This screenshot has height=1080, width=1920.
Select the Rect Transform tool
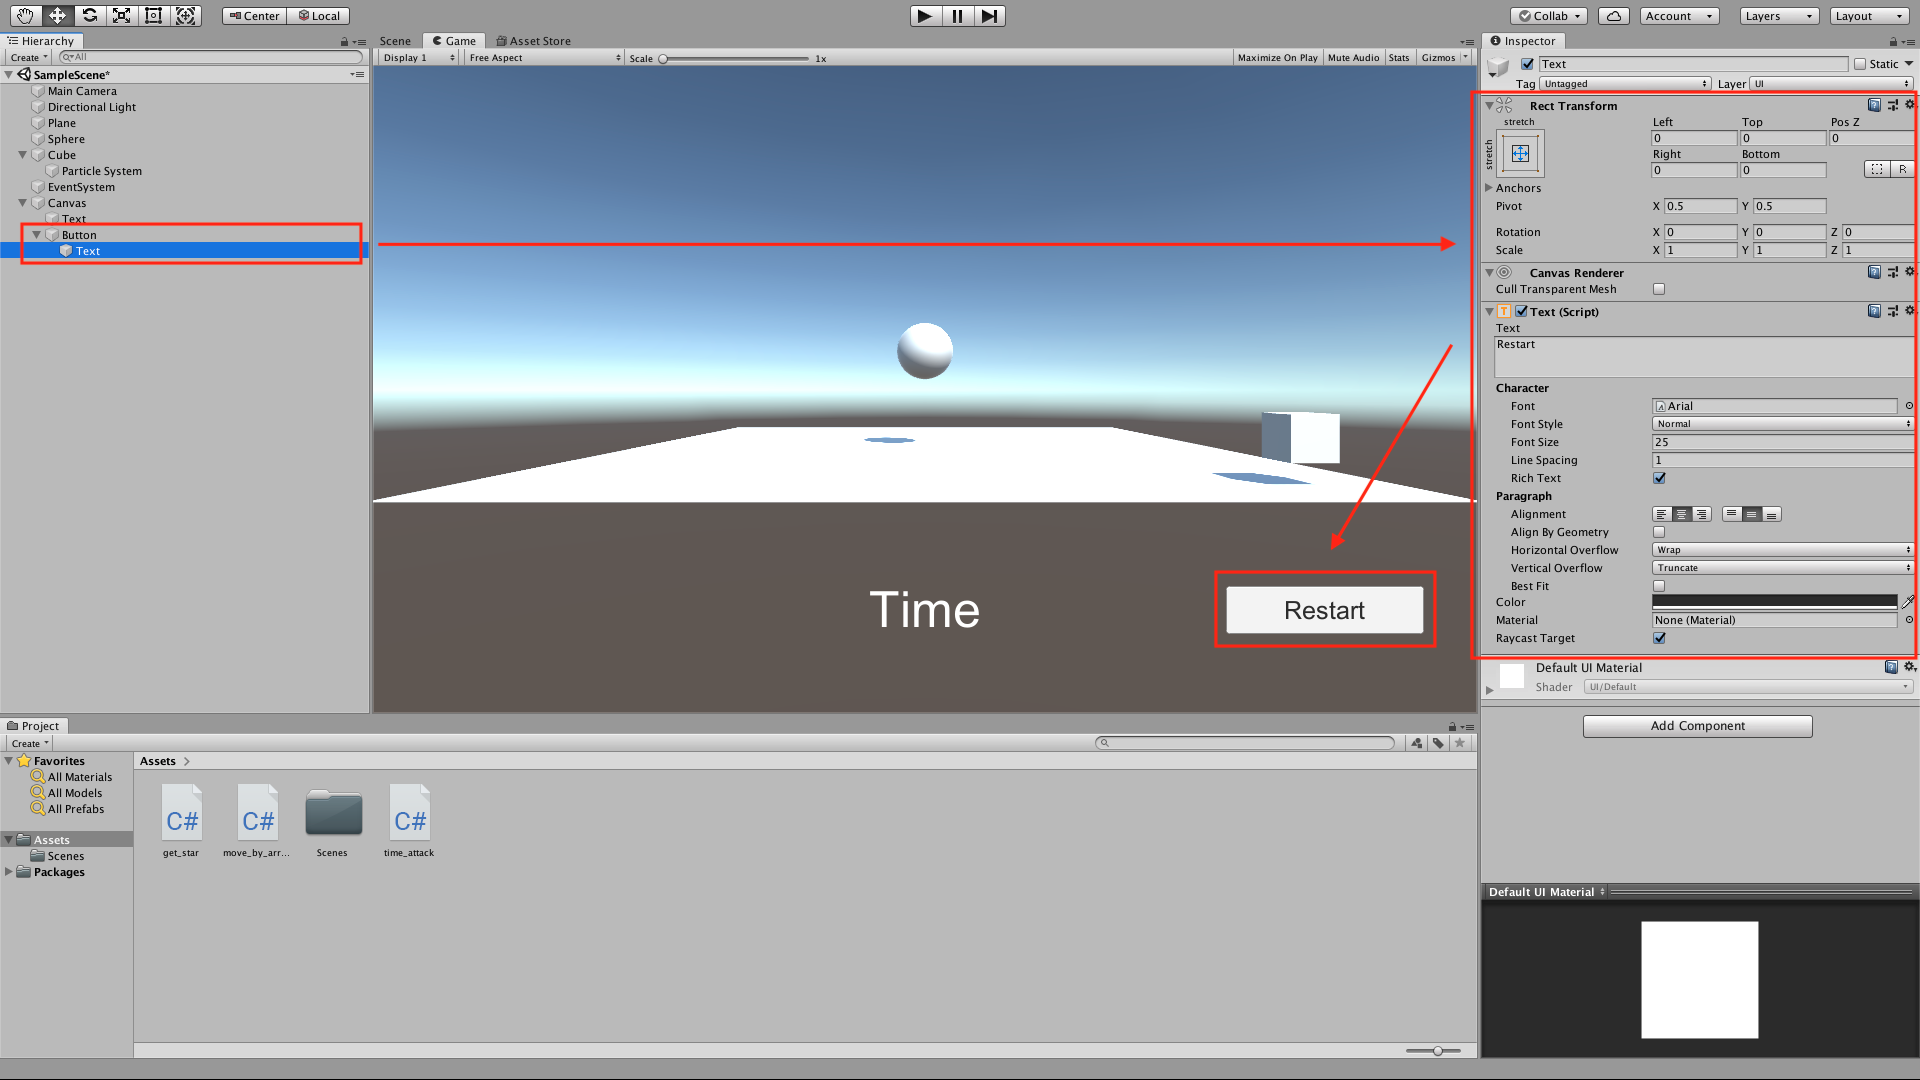coord(153,15)
